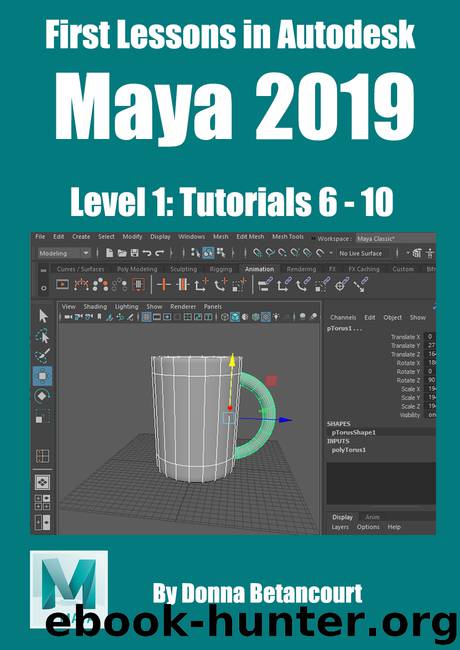The height and width of the screenshot is (650, 460).
Task: Switch to the Animation shelf tab
Action: point(259,269)
